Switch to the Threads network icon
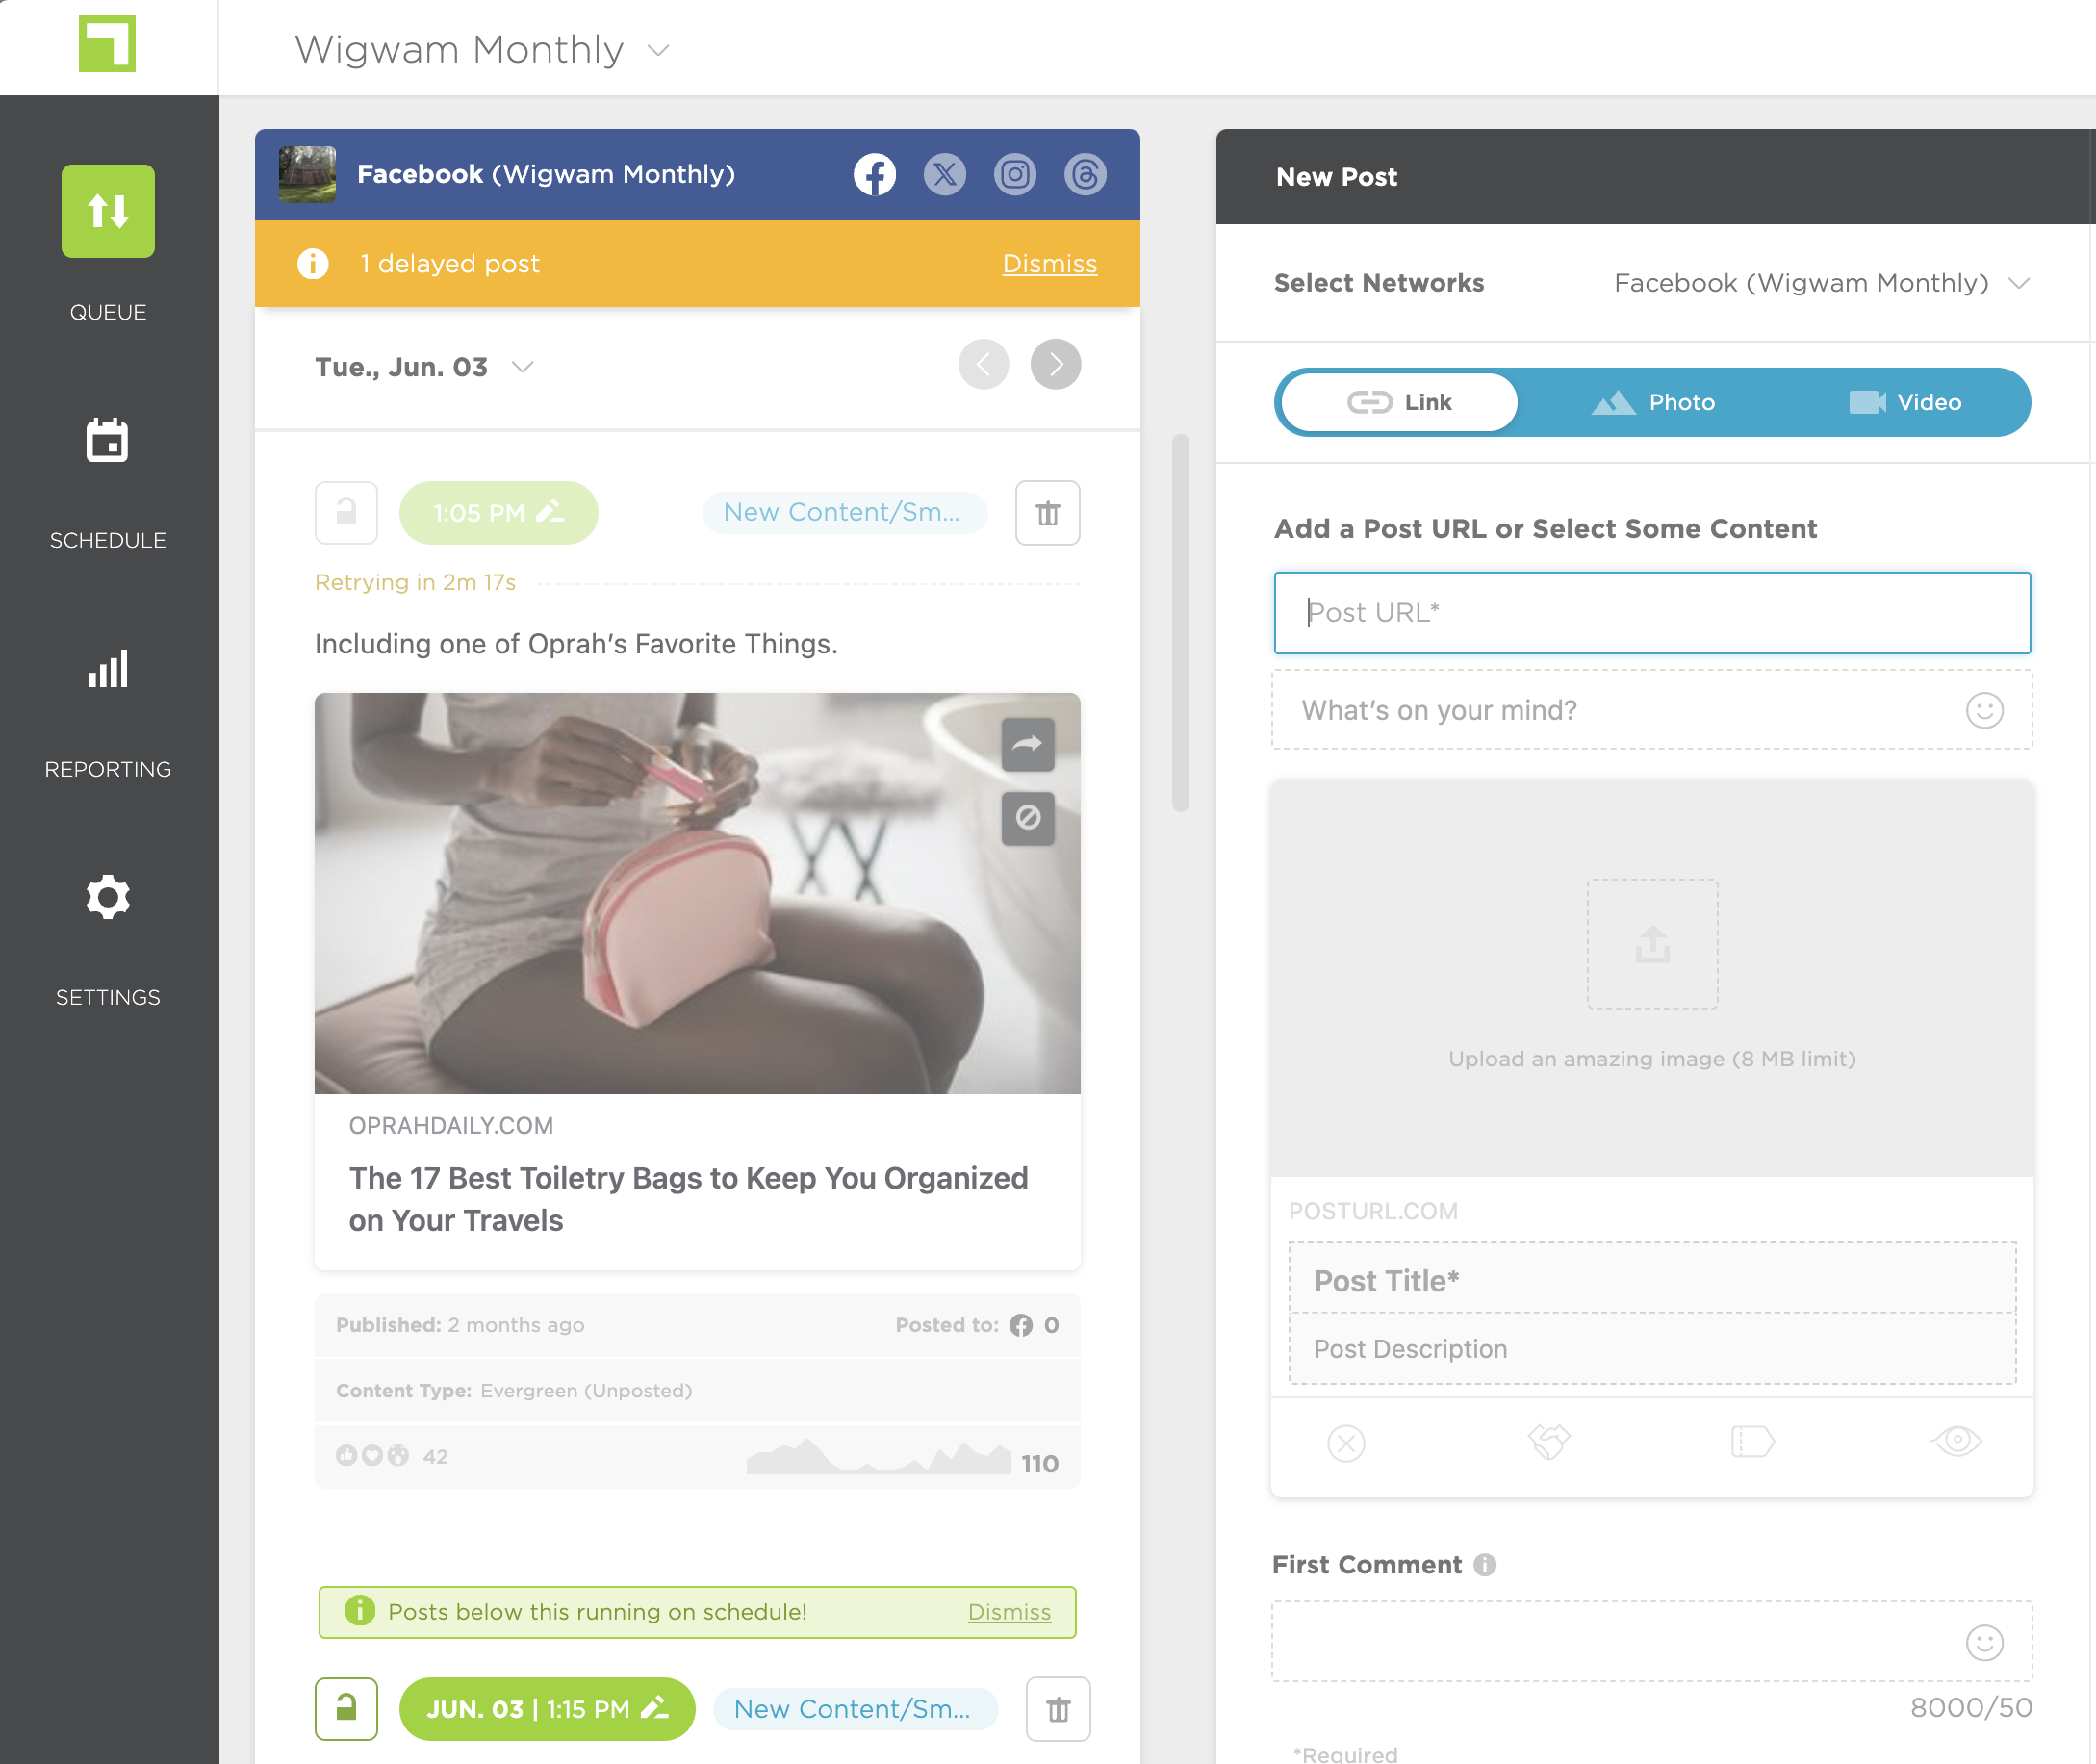This screenshot has height=1764, width=2096. point(1085,175)
